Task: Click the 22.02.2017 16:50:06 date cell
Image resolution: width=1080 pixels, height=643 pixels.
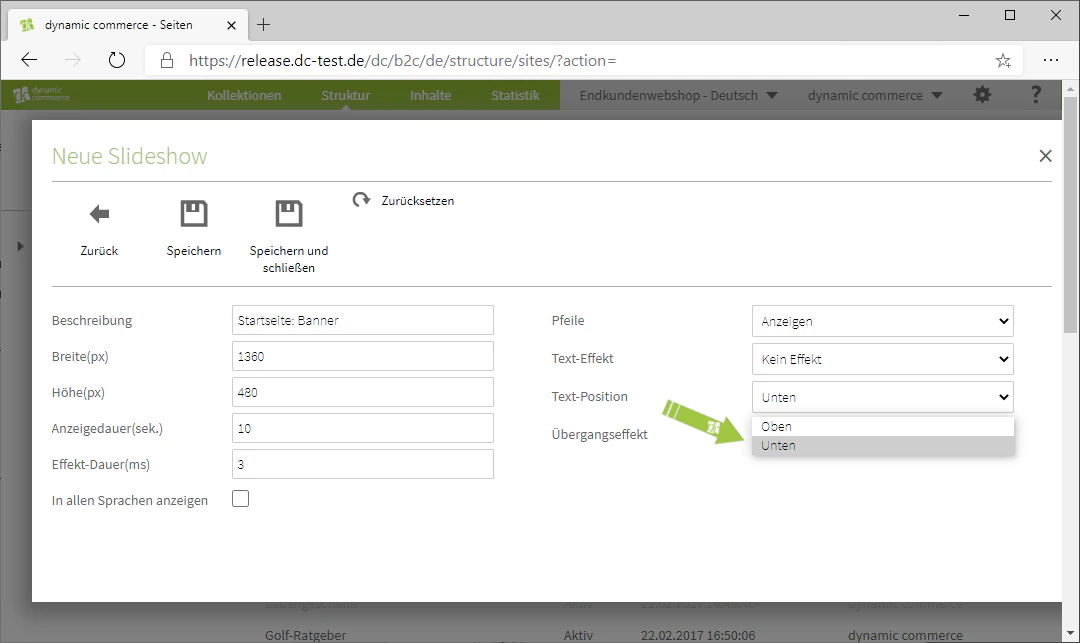Action: coord(698,635)
